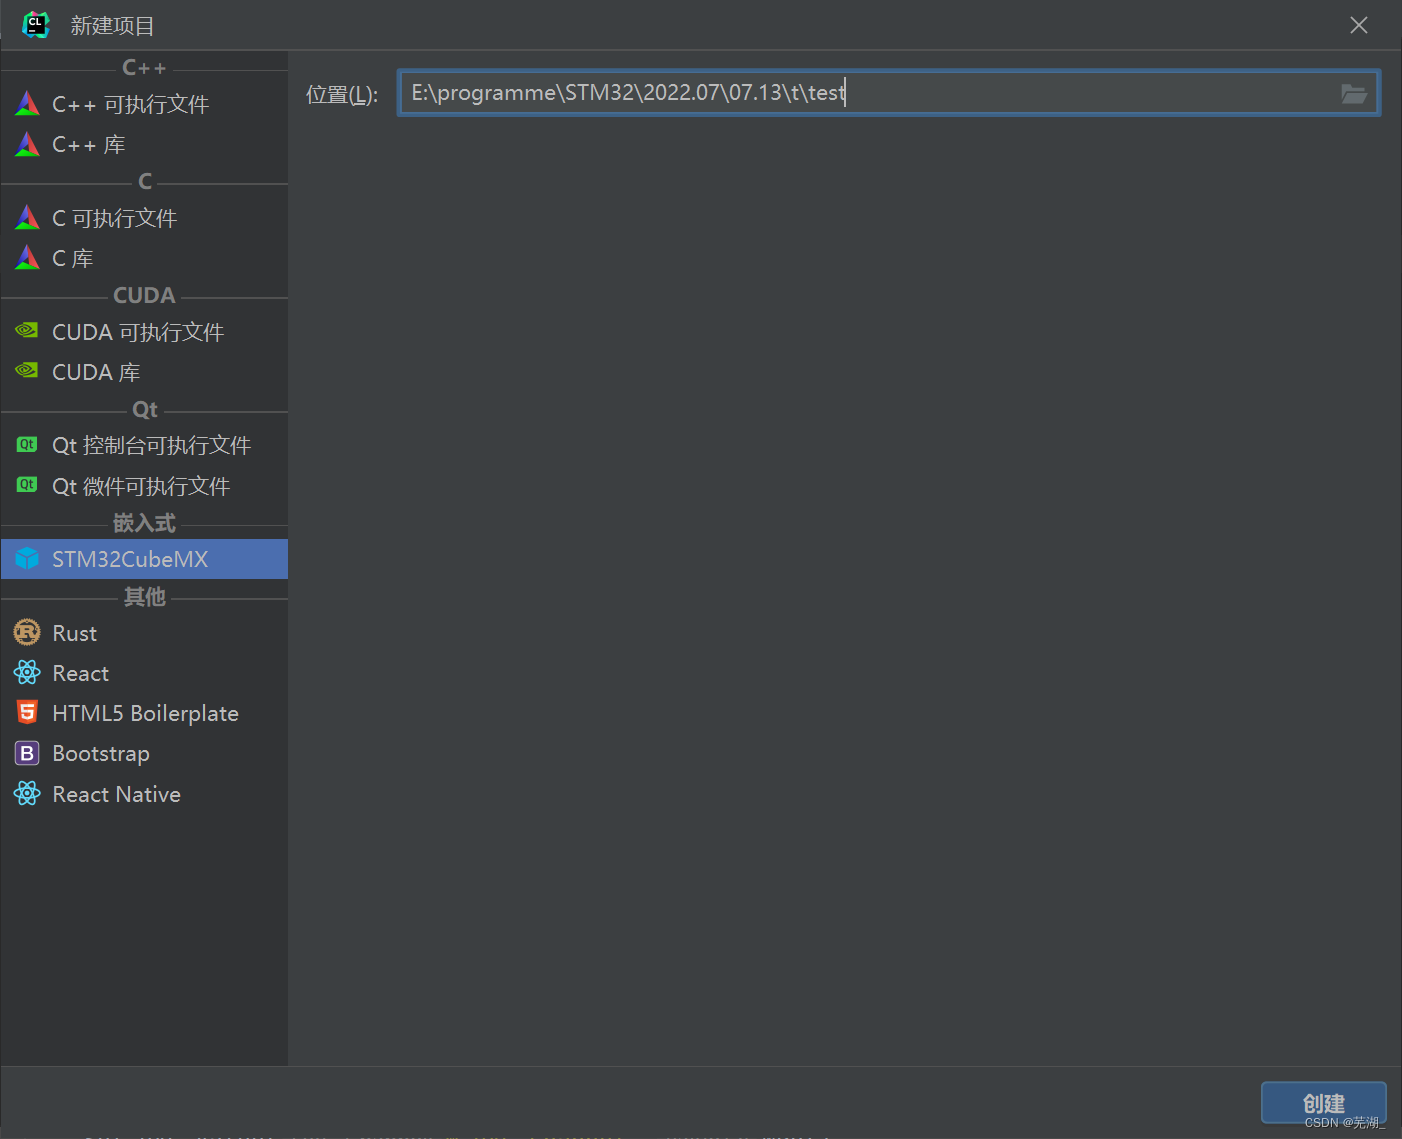1402x1139 pixels.
Task: Click the React atom icon beside React
Action: pyautogui.click(x=27, y=672)
